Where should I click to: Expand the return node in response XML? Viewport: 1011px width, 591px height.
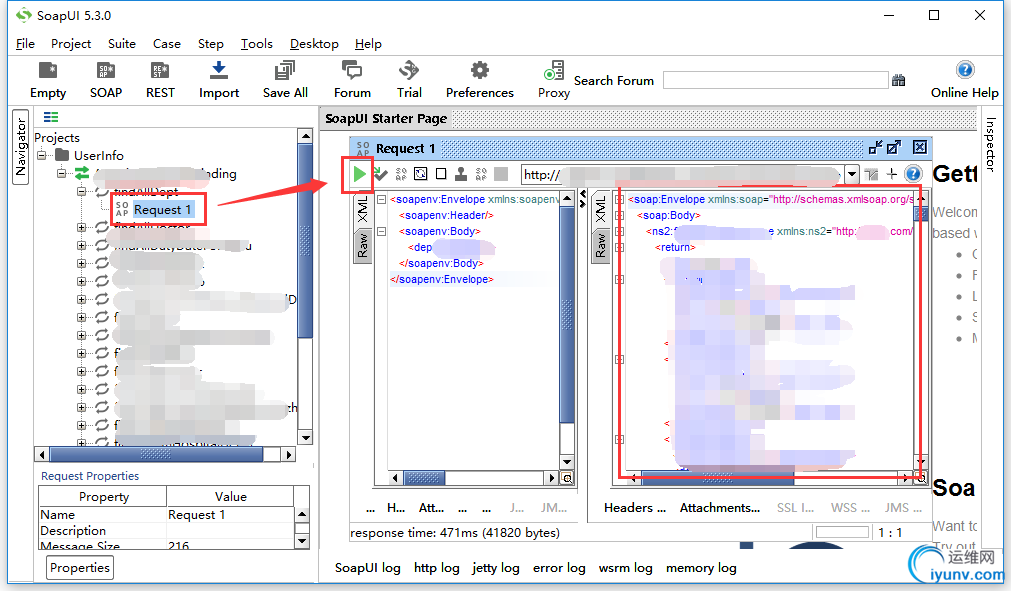click(x=620, y=247)
